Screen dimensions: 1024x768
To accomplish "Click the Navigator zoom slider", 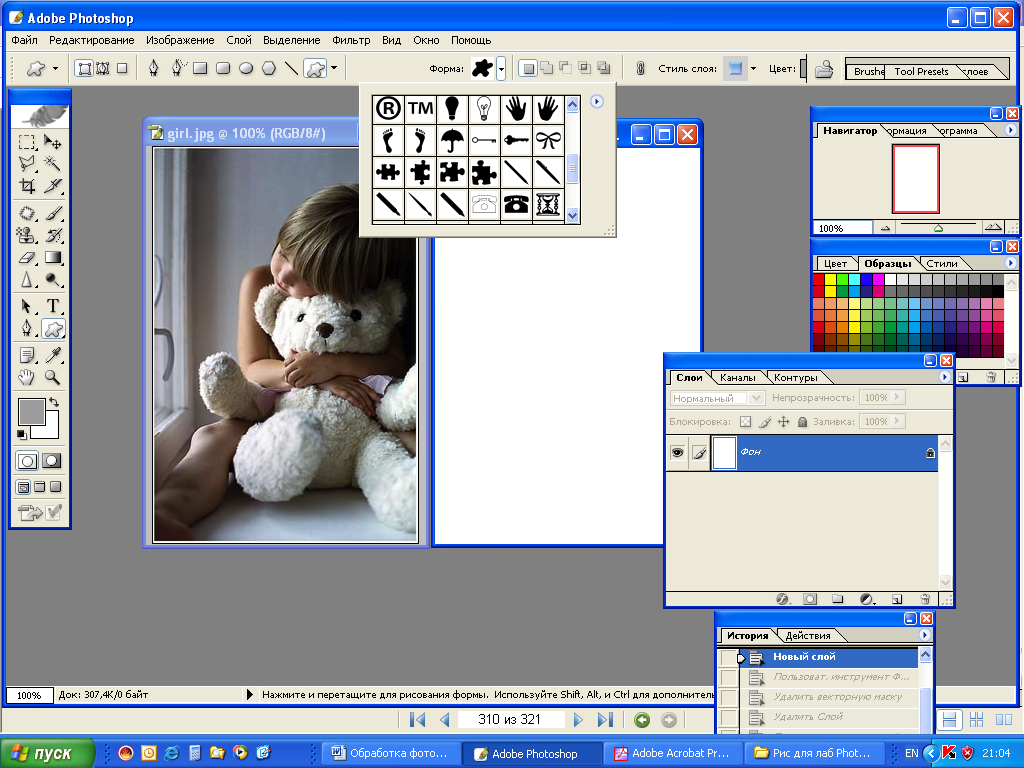I will (938, 227).
